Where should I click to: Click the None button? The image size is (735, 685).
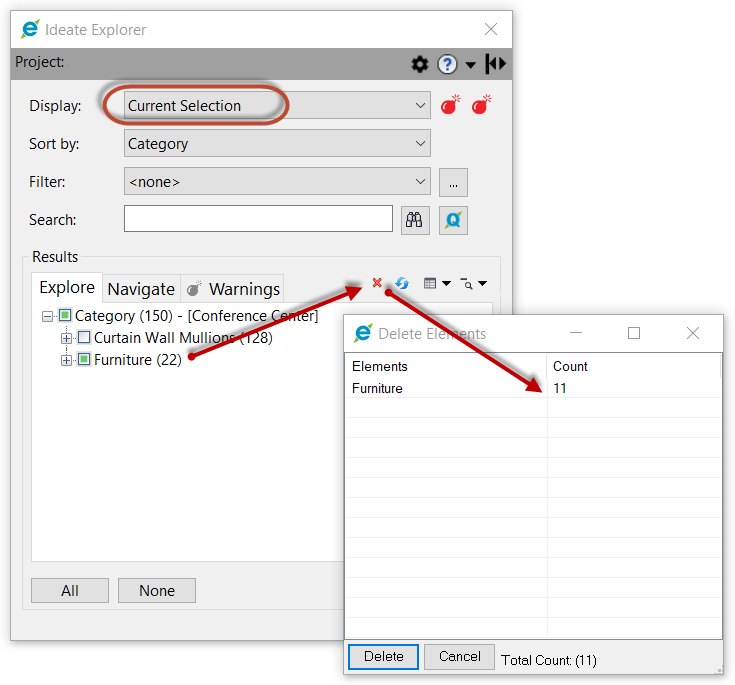tap(157, 591)
